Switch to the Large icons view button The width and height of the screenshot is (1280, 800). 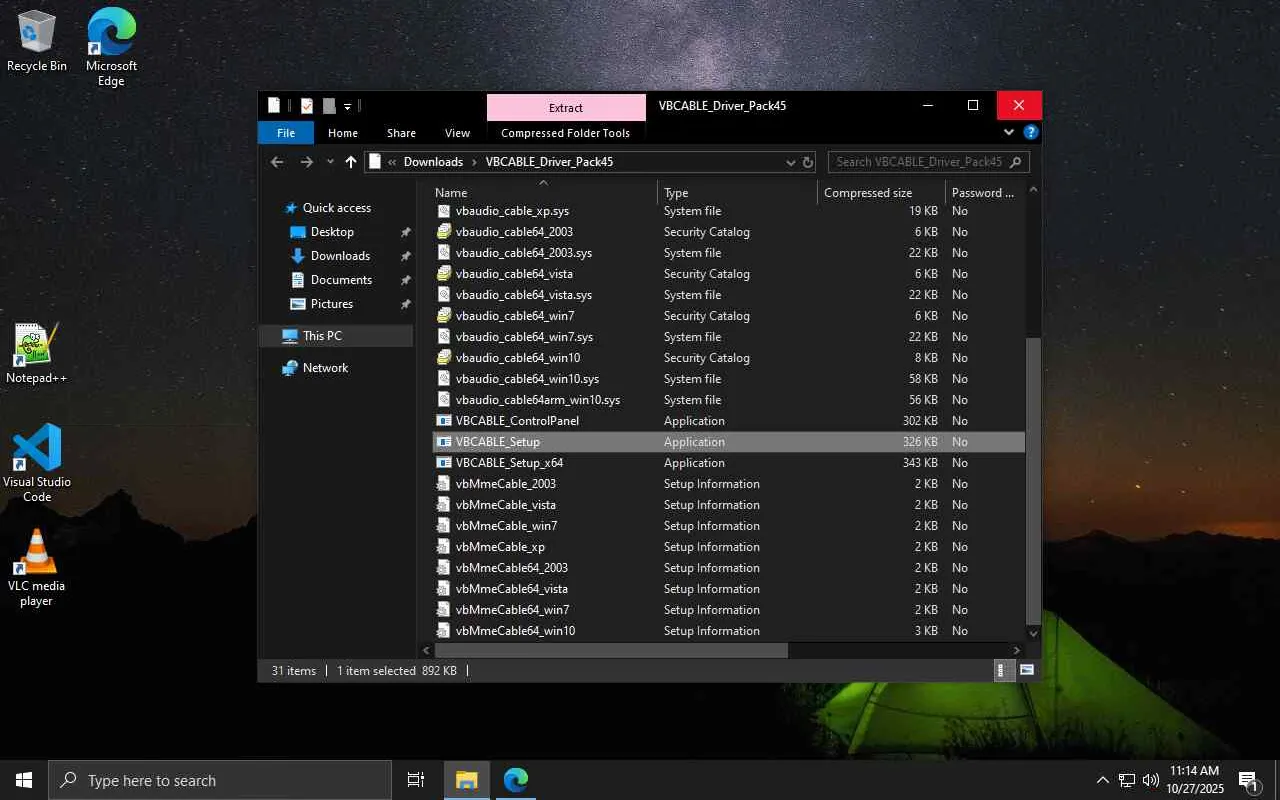click(1026, 671)
